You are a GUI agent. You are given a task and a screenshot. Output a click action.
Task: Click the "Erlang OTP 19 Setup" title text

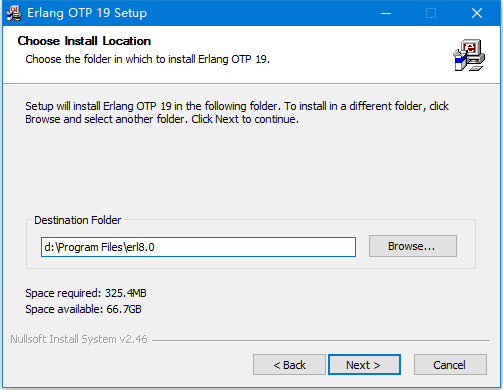click(x=87, y=13)
